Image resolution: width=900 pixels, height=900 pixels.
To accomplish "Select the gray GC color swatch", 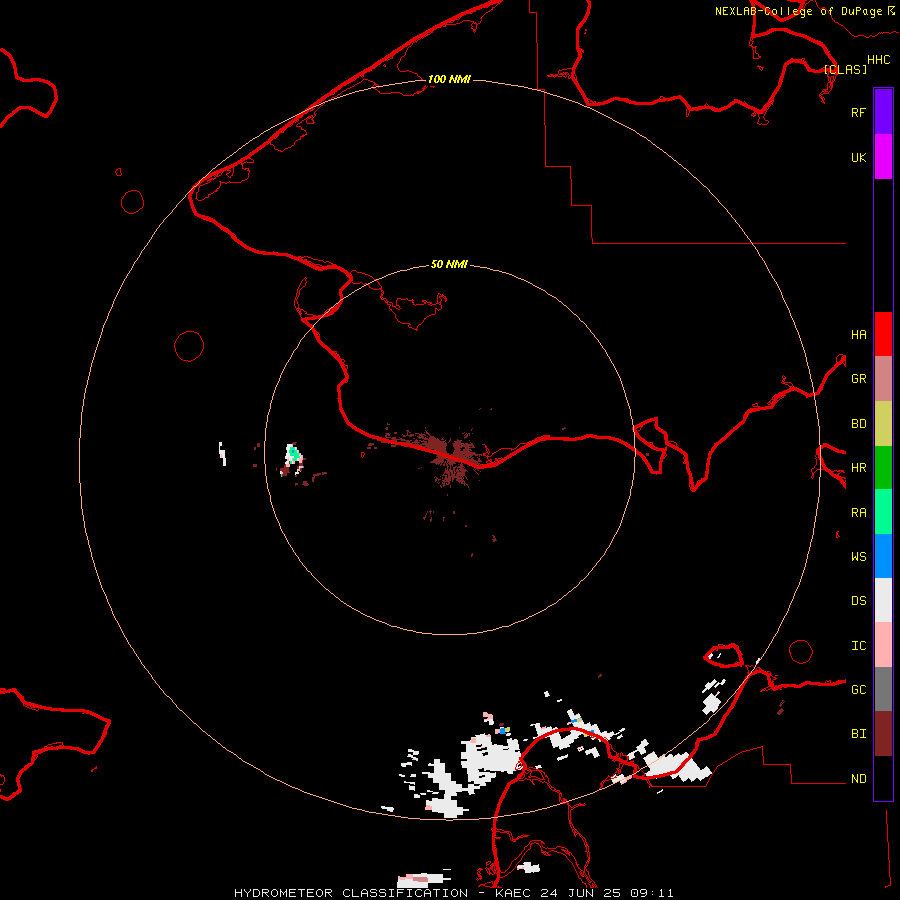I will point(883,689).
